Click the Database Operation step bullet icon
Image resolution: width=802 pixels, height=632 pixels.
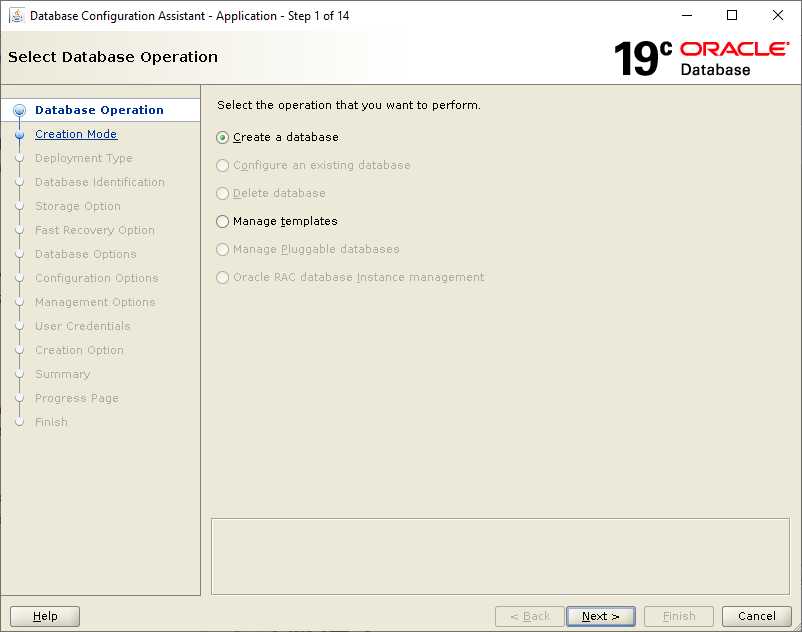tap(20, 110)
